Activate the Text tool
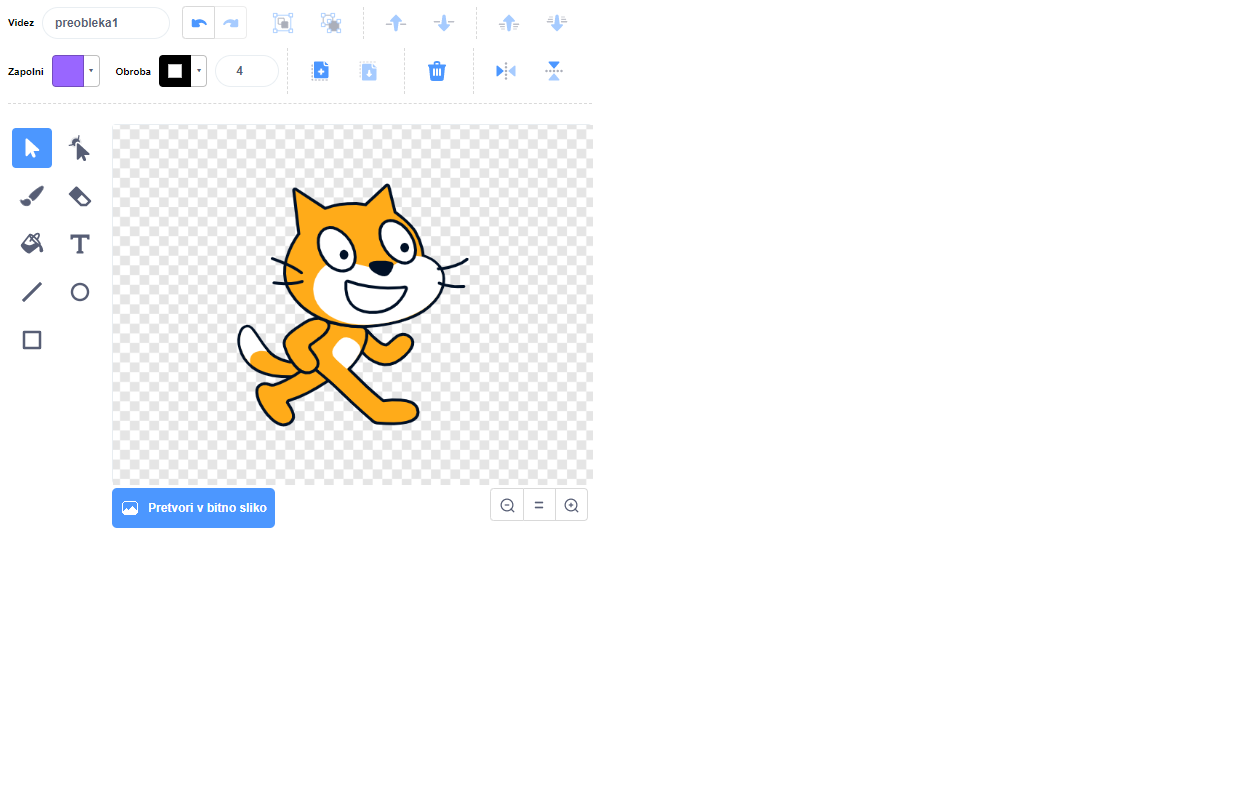Image resolution: width=1255 pixels, height=808 pixels. (79, 243)
